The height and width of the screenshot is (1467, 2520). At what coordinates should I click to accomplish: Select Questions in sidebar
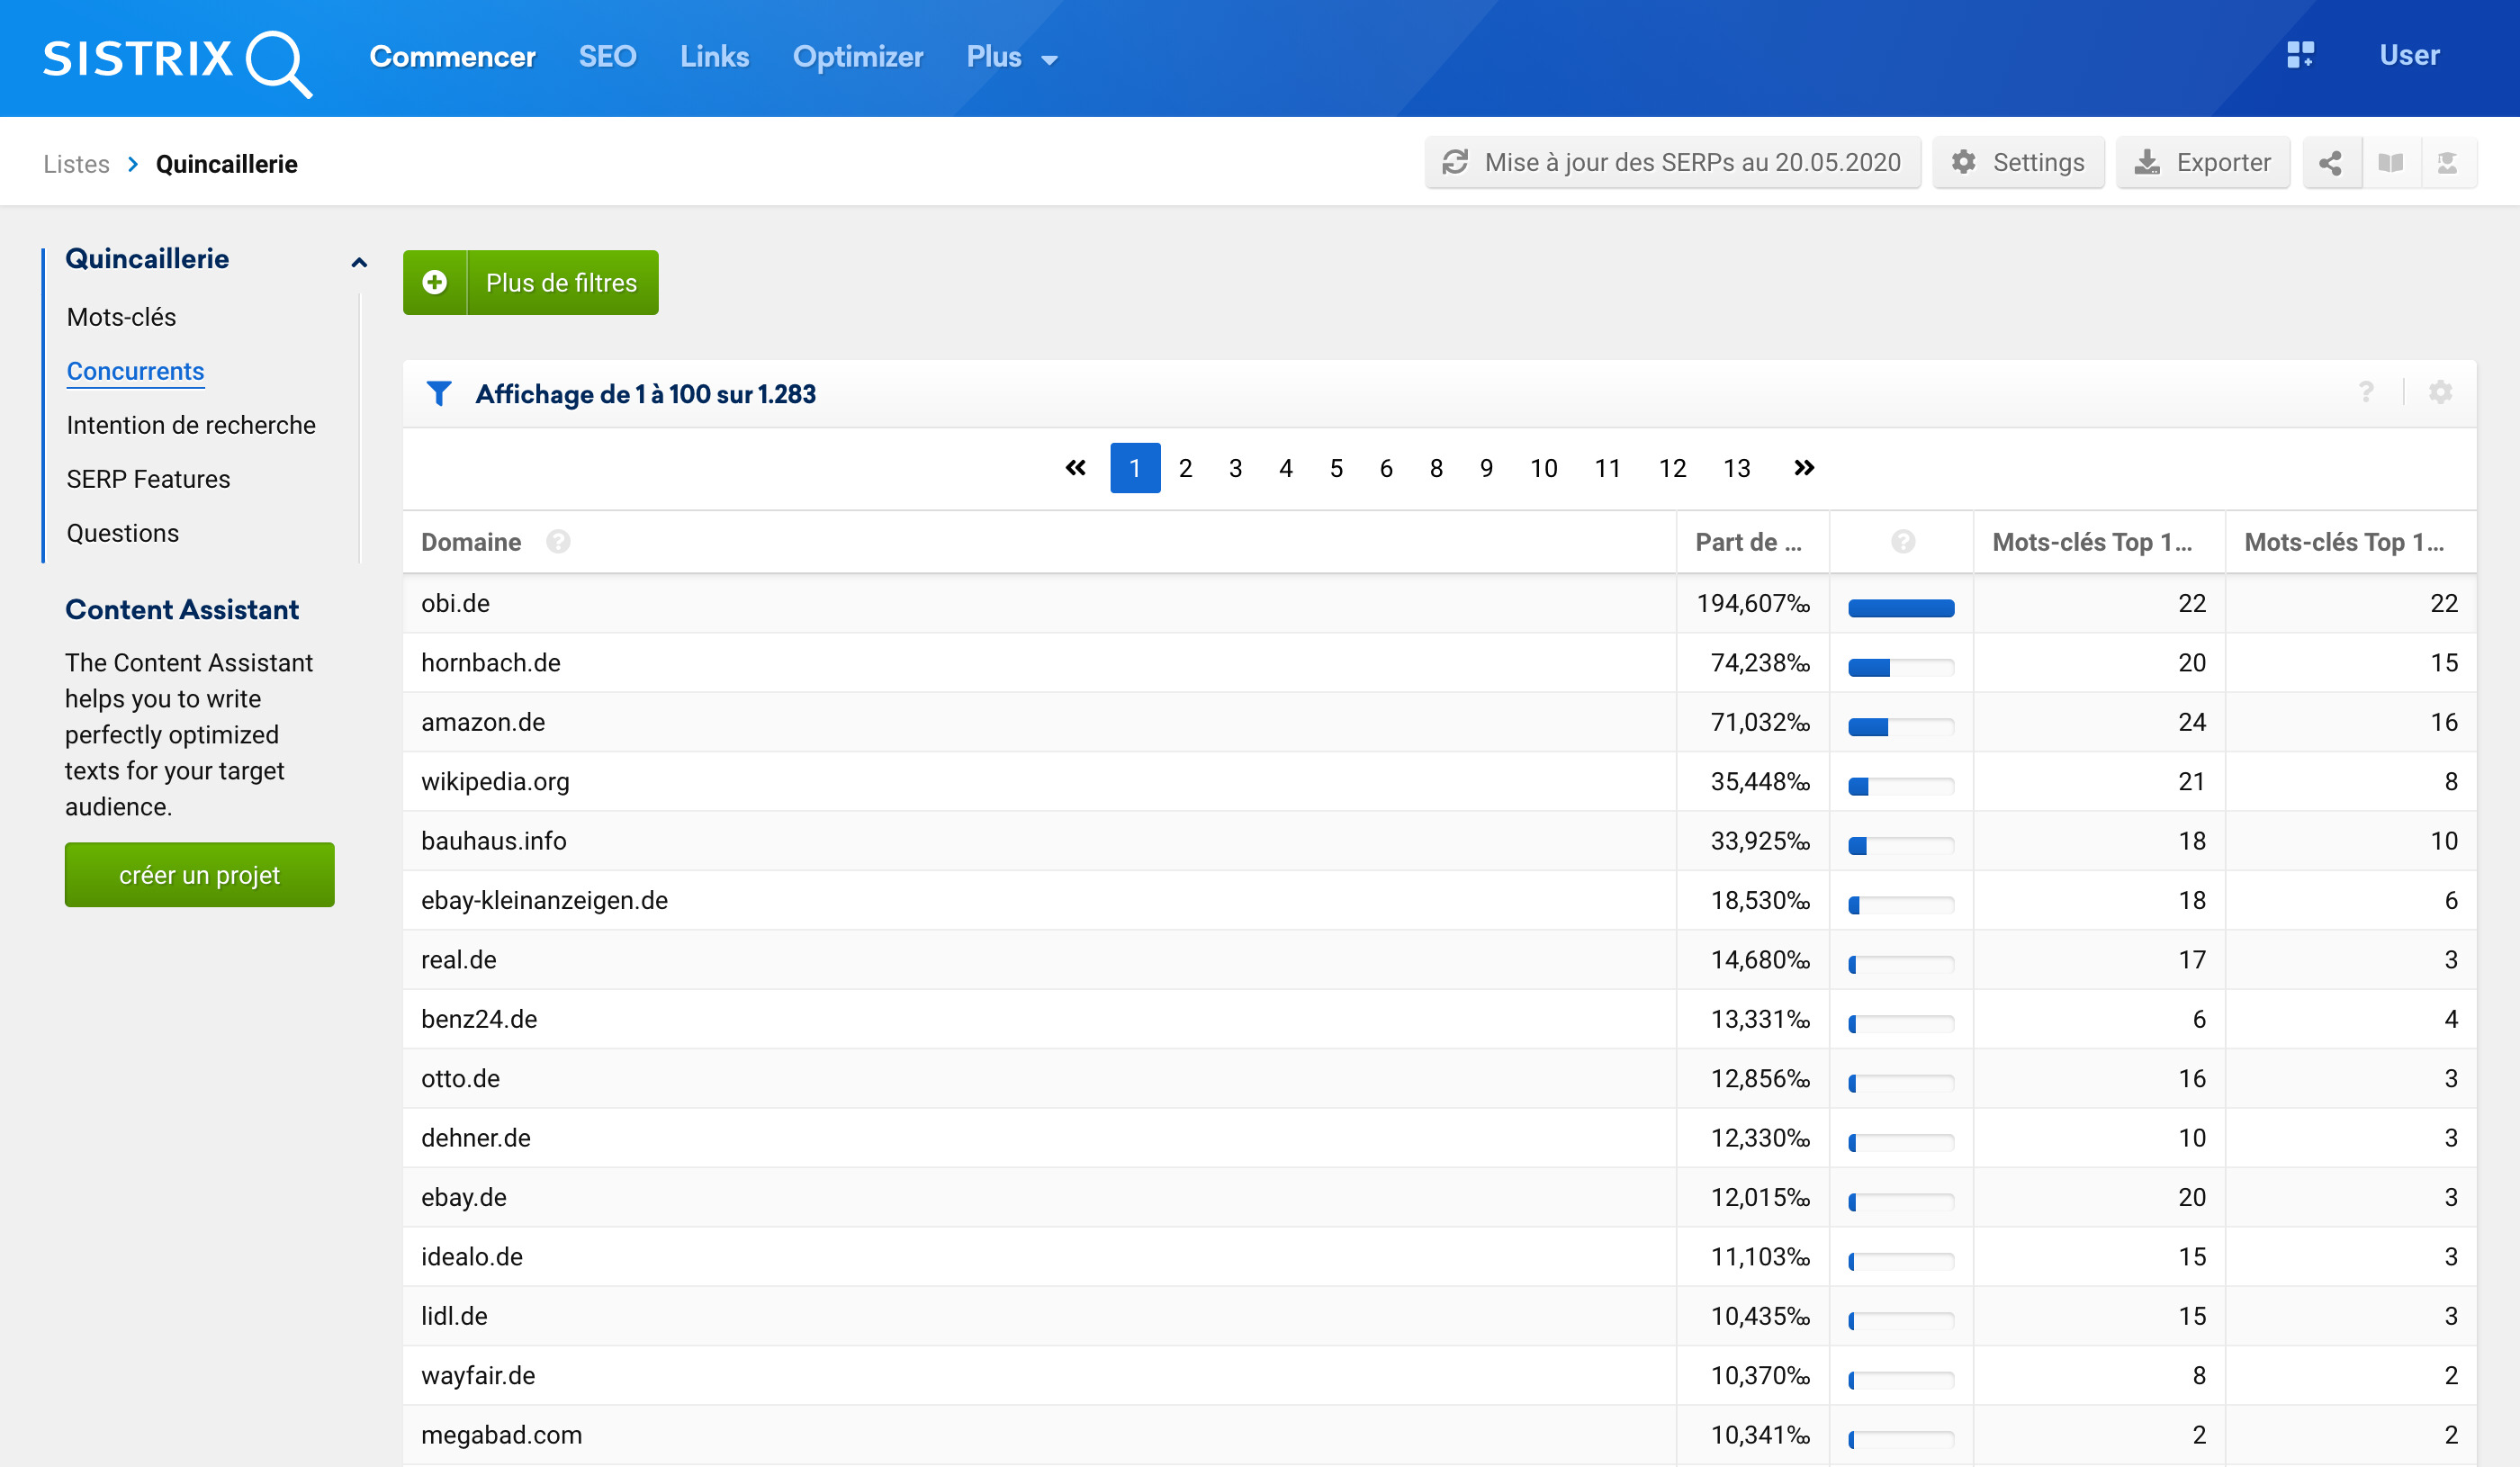(123, 533)
